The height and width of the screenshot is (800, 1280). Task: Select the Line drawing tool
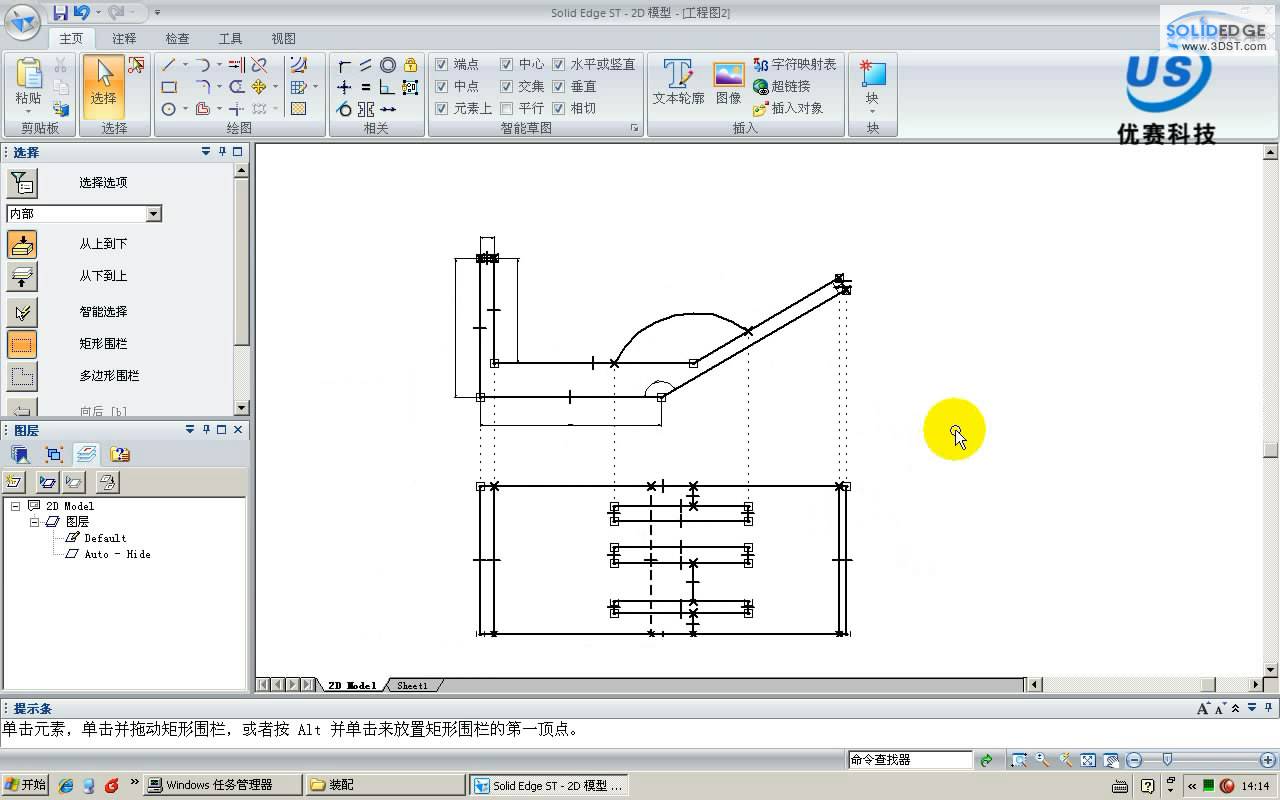pos(168,65)
